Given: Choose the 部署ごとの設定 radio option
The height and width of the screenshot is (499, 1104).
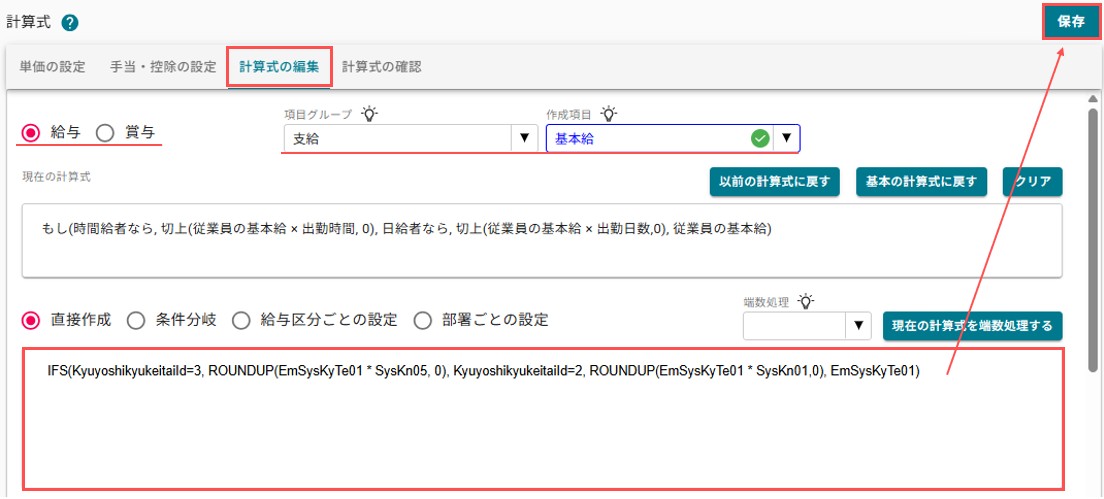Looking at the screenshot, I should pyautogui.click(x=422, y=321).
